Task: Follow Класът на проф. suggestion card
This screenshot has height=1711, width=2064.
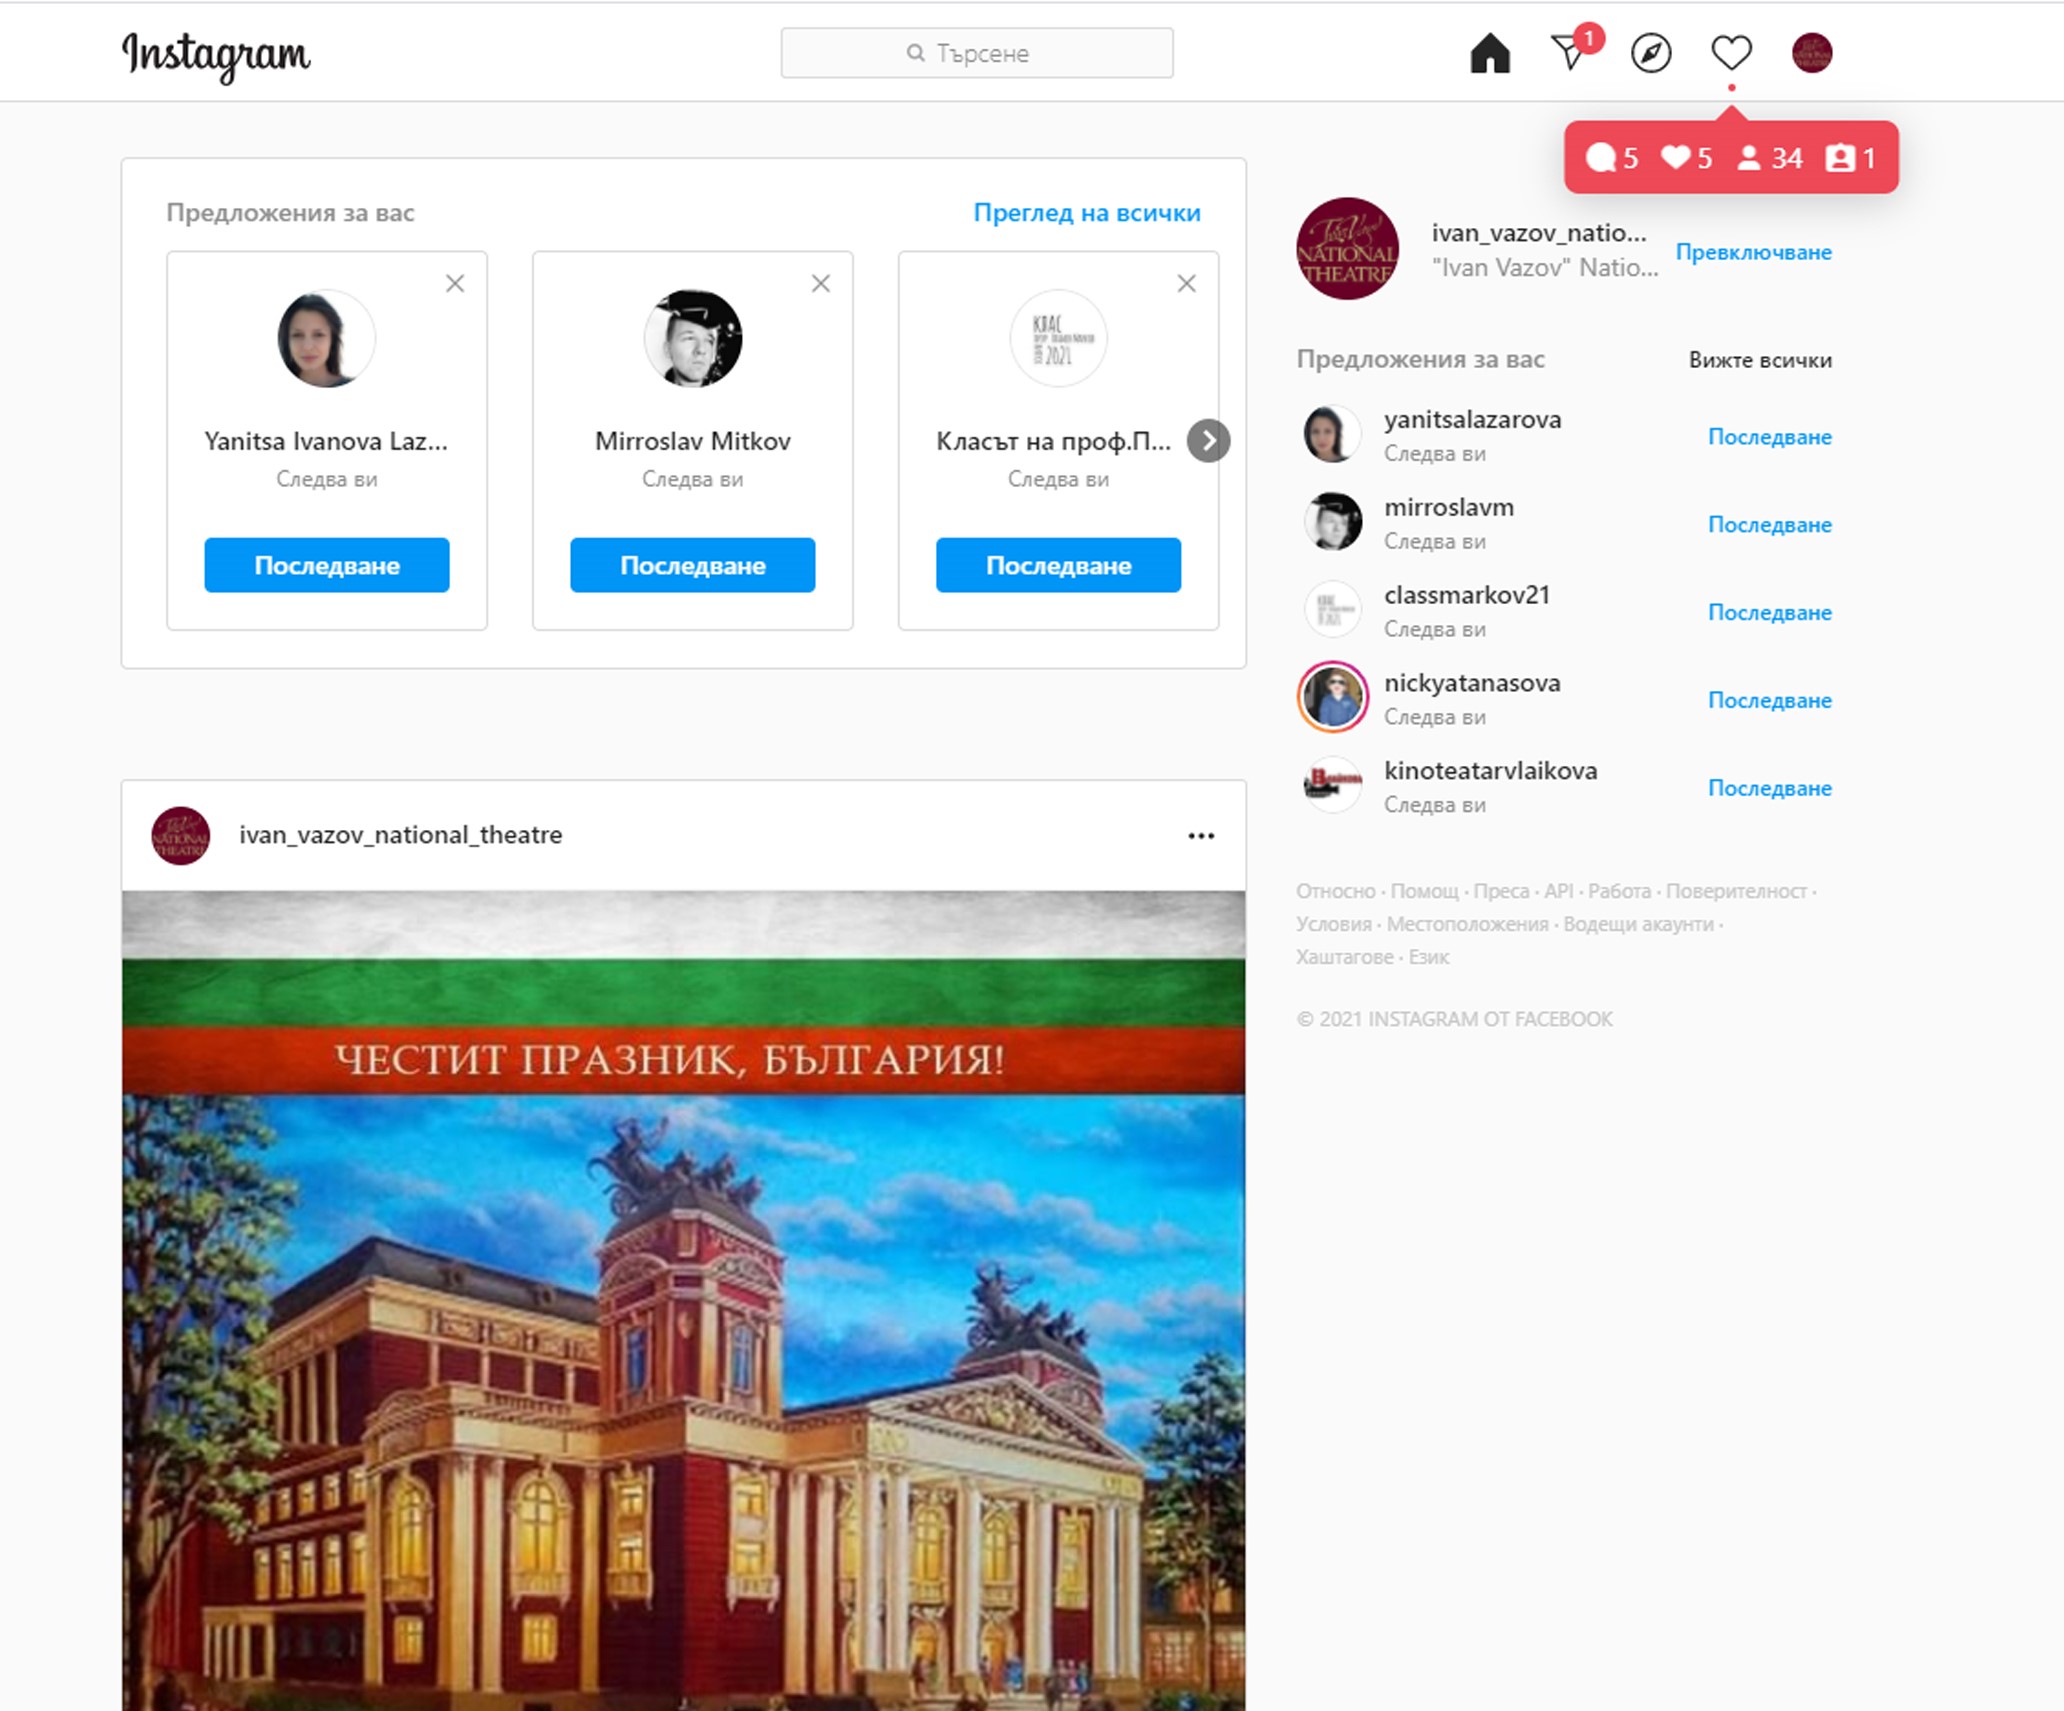Action: pos(1058,565)
